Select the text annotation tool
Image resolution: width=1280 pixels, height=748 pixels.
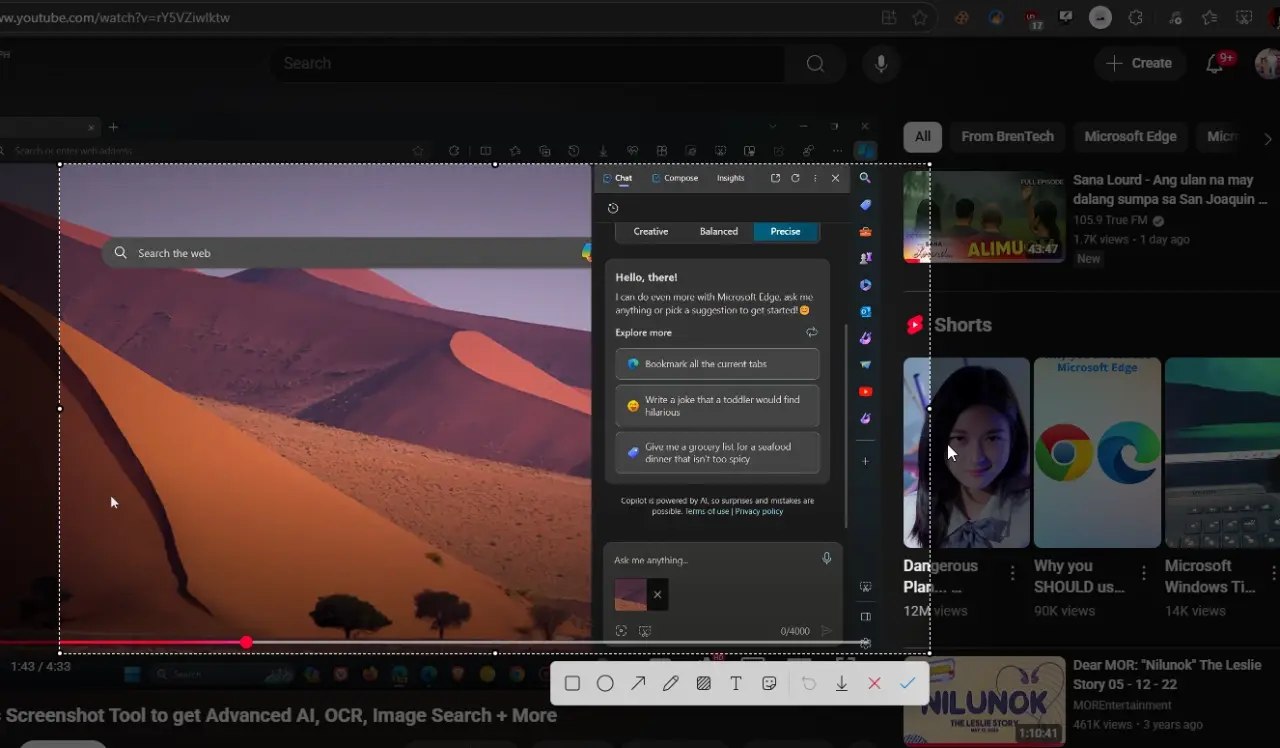[736, 683]
